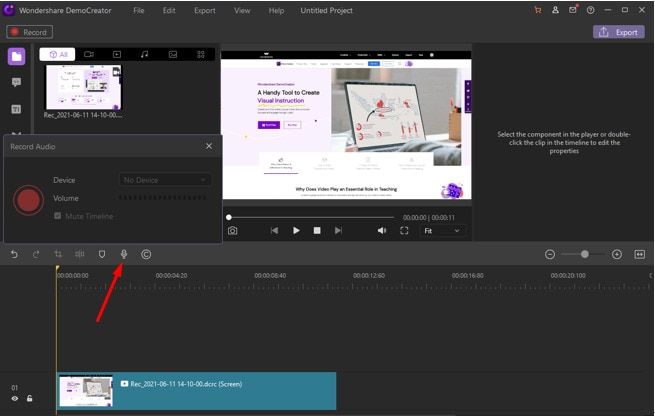Take a snapshot with camera icon

(233, 231)
